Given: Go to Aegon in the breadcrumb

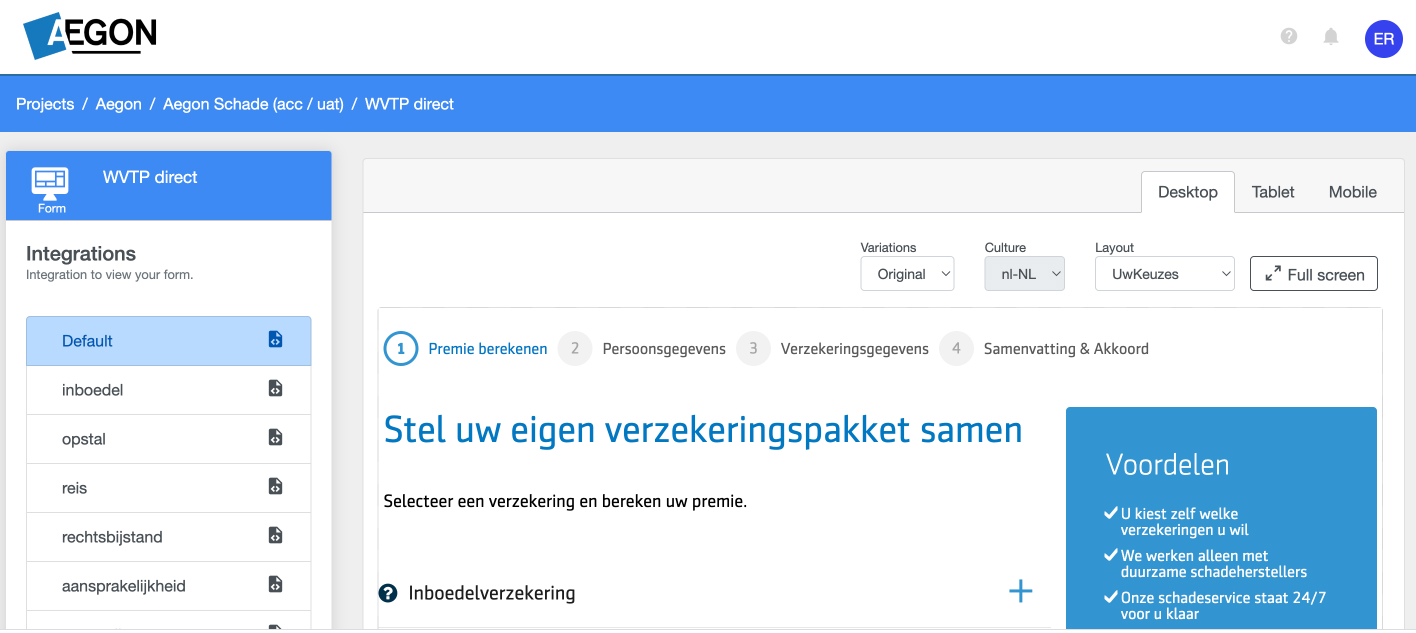Looking at the screenshot, I should 118,104.
